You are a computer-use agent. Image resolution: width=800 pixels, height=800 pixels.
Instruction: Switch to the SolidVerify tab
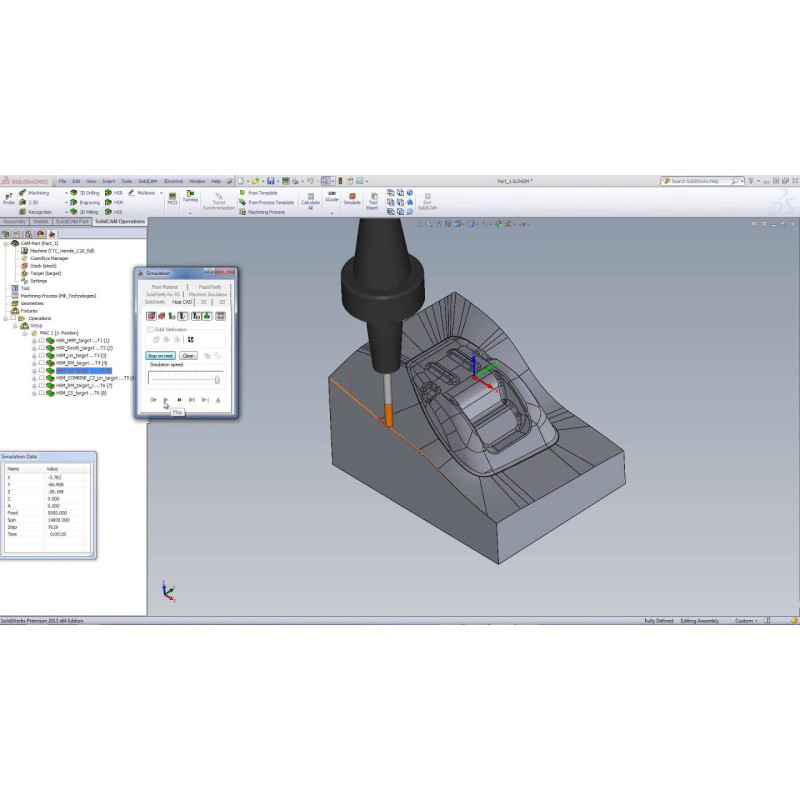(156, 301)
